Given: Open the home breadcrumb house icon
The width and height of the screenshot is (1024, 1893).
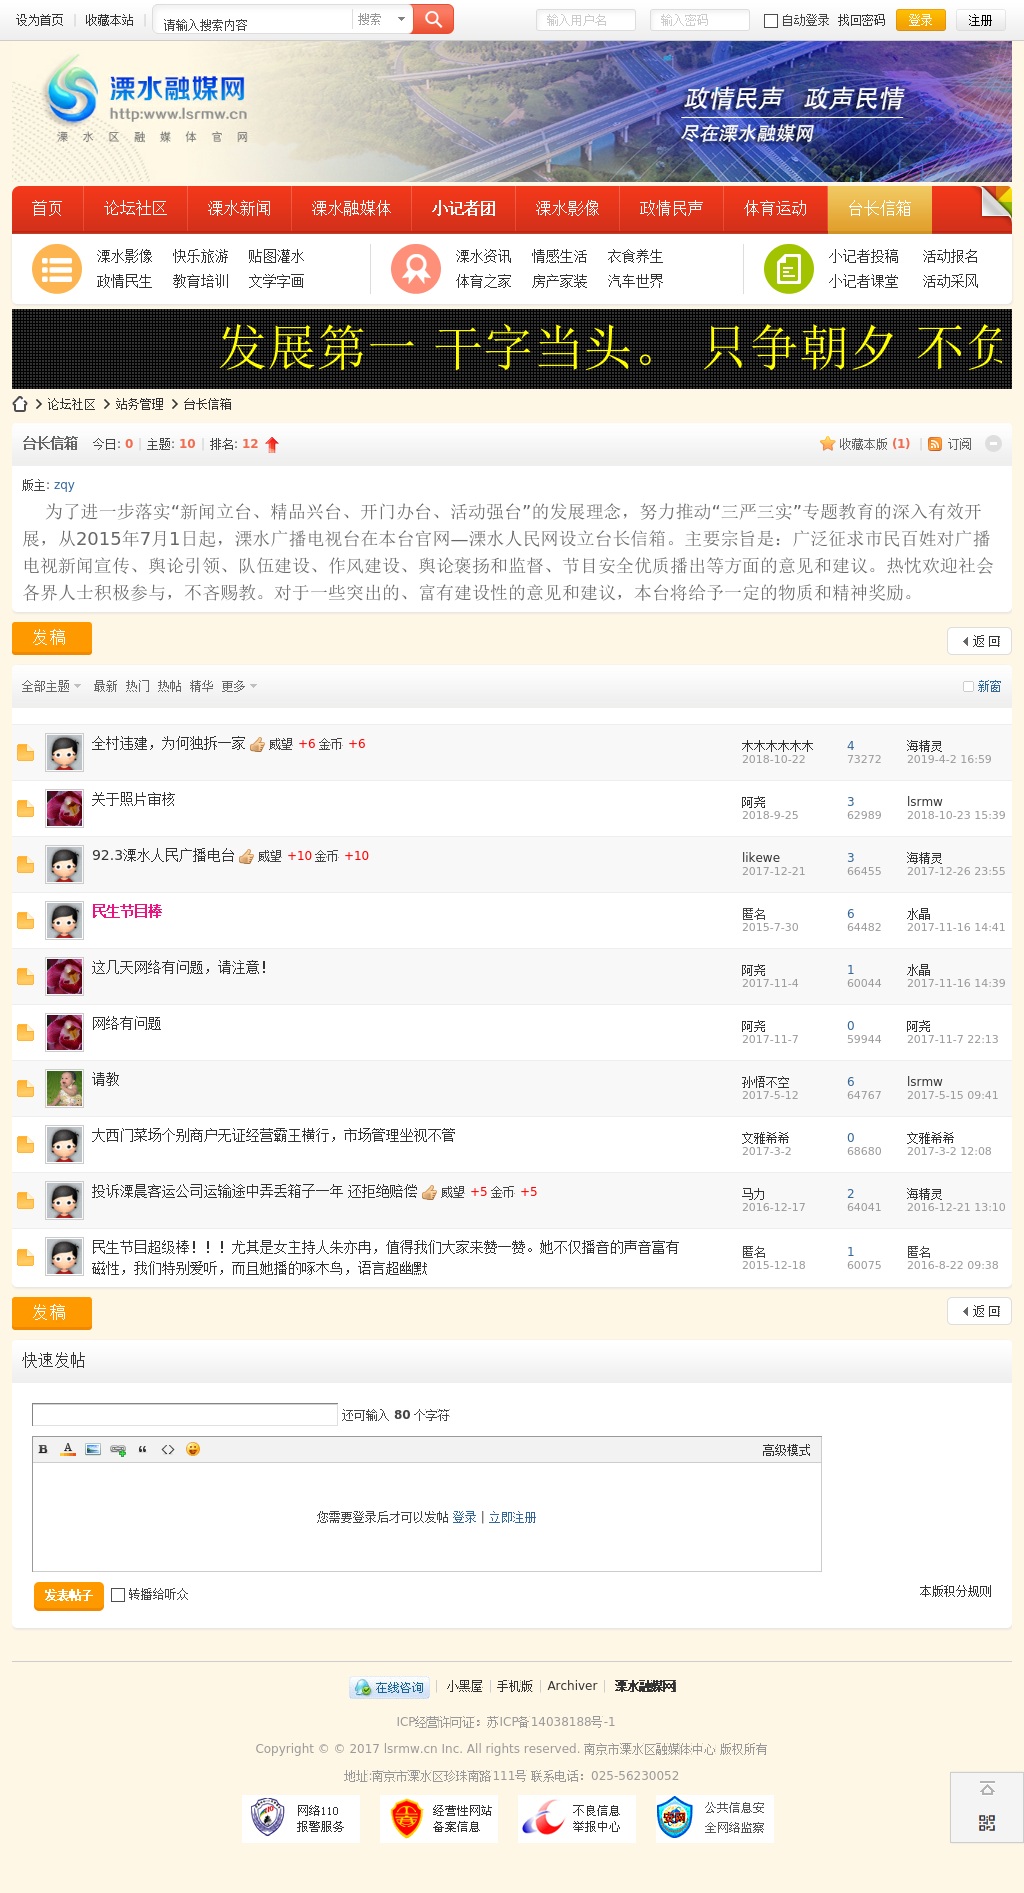Looking at the screenshot, I should [20, 404].
